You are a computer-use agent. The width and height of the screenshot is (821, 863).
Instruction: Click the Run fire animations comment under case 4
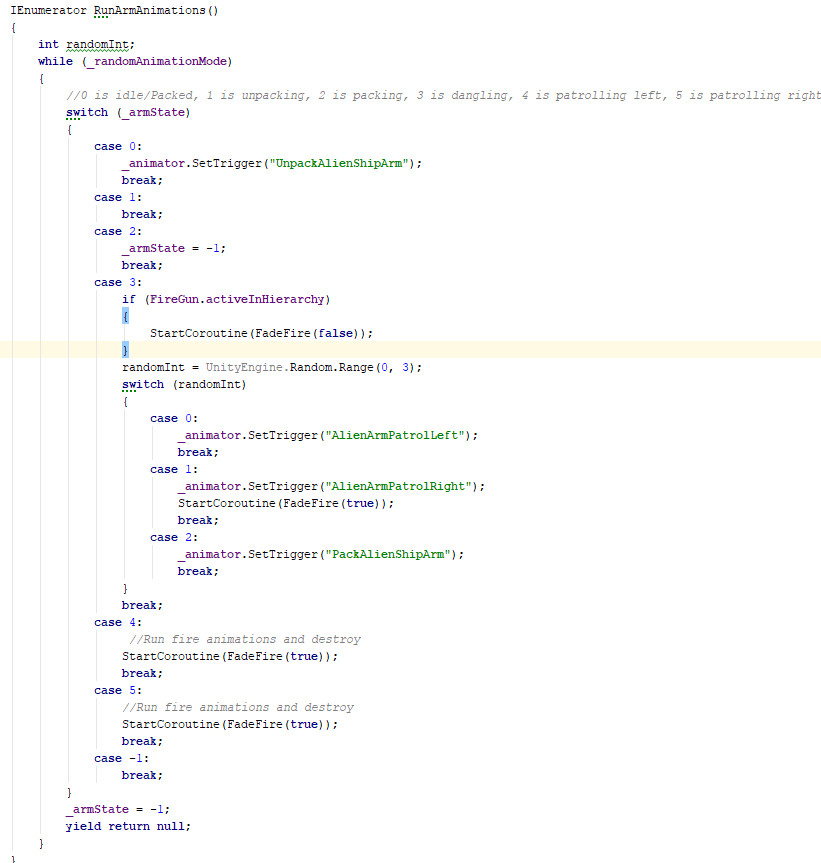[245, 640]
